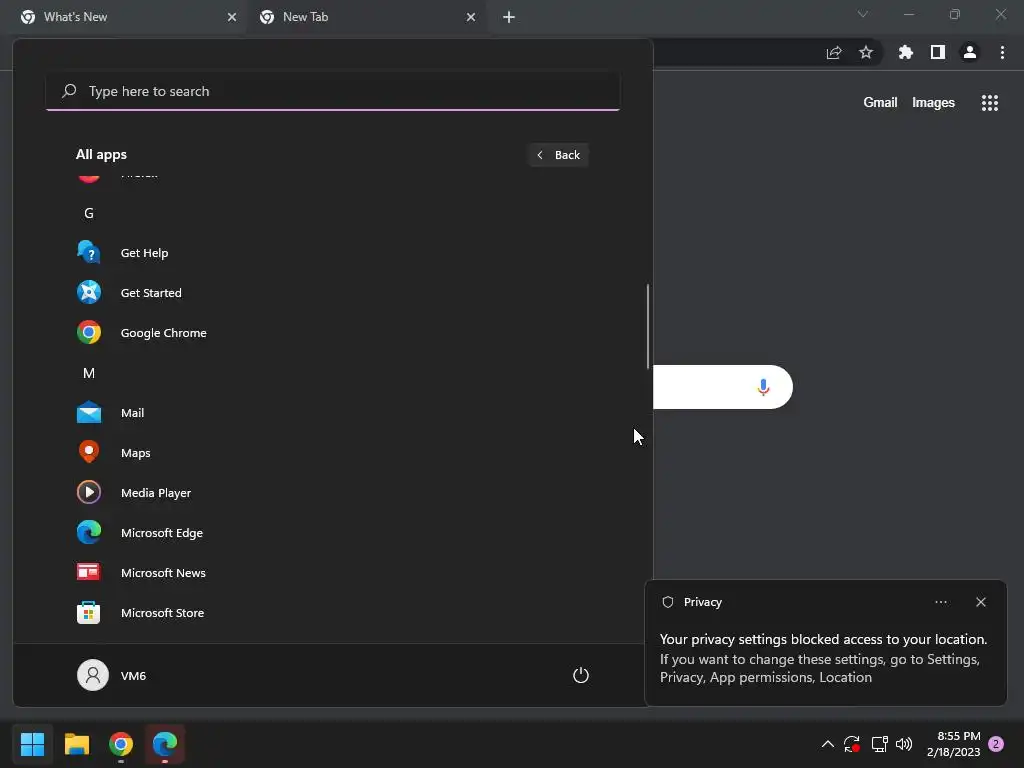Open the network tray icon
This screenshot has width=1024, height=768.
879,744
